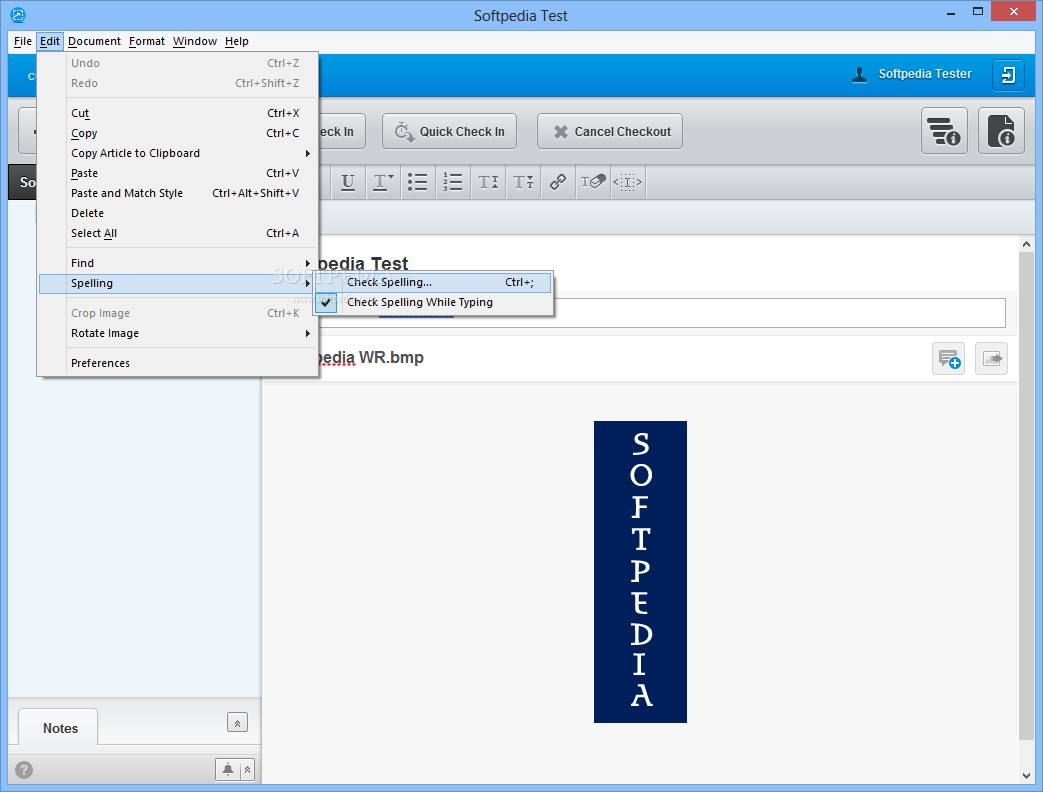Click the Softpedia Tester user avatar icon
Viewport: 1043px width, 792px height.
(859, 74)
